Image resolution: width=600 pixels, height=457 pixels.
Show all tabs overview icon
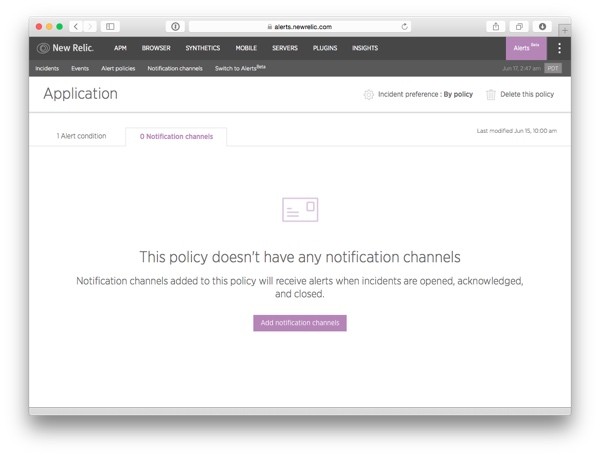point(519,26)
